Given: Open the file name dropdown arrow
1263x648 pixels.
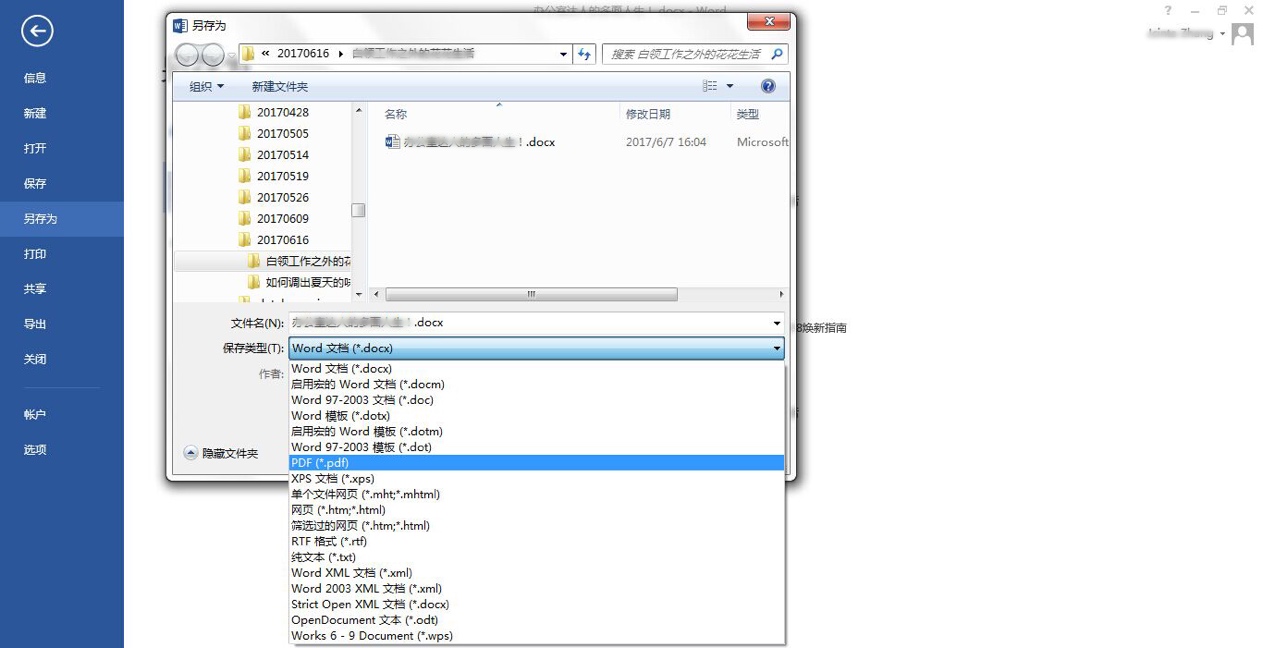Looking at the screenshot, I should point(777,323).
